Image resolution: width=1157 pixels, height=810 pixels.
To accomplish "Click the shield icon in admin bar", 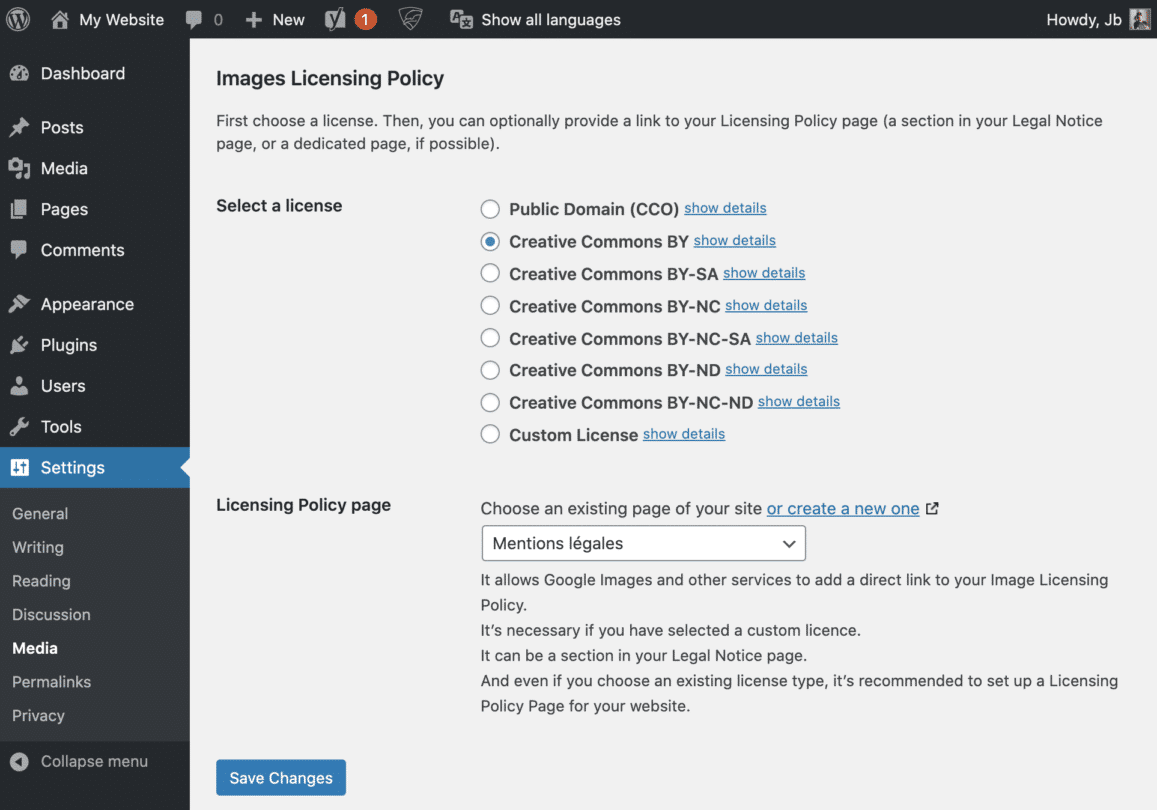I will coord(410,19).
